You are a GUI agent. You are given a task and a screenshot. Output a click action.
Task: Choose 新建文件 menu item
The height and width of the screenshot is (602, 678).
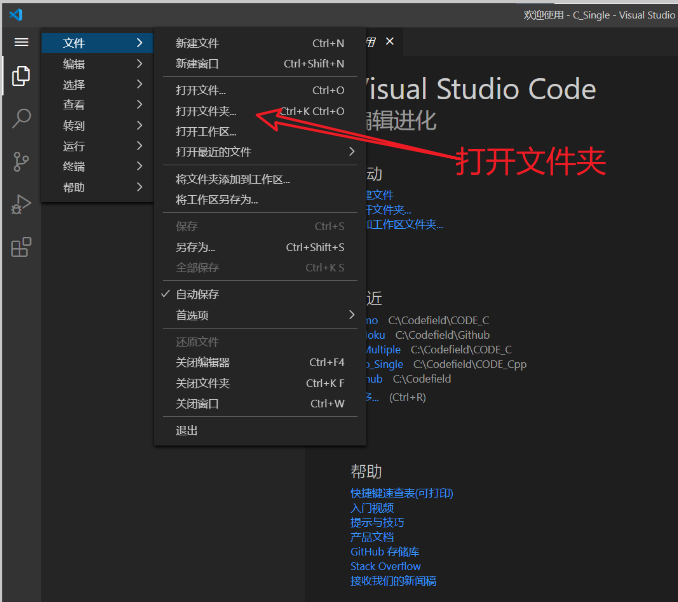click(x=260, y=43)
